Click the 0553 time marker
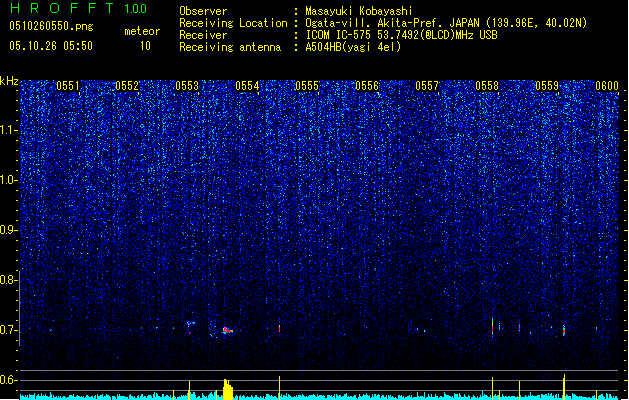Image resolution: width=629 pixels, height=400 pixels. pyautogui.click(x=187, y=86)
